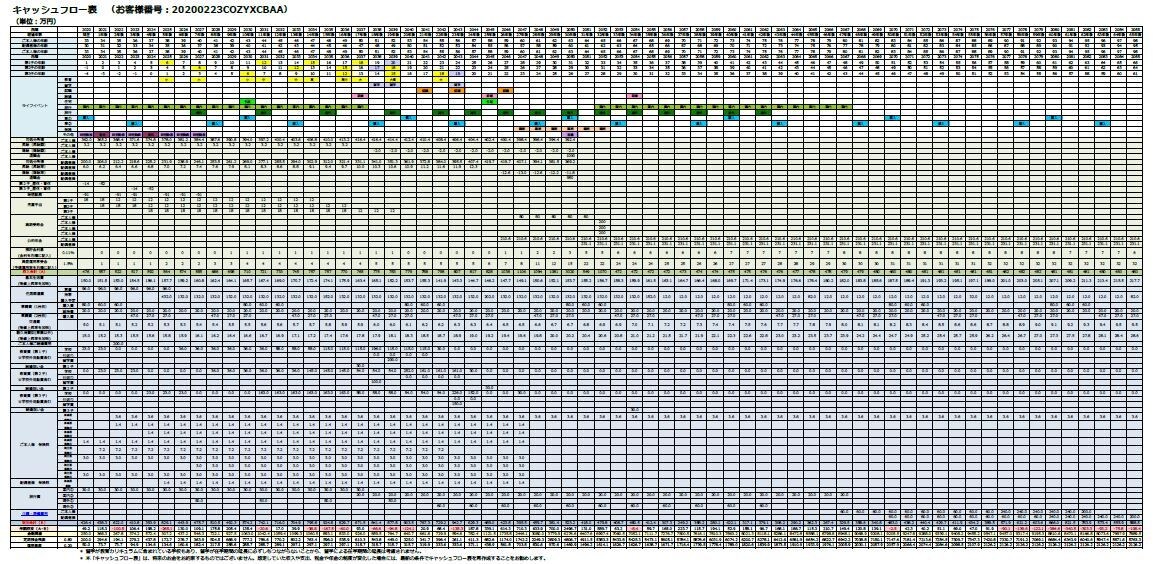Select the キャッシュフロー表 title text
Screen dimensions: 1160x564
tap(53, 10)
